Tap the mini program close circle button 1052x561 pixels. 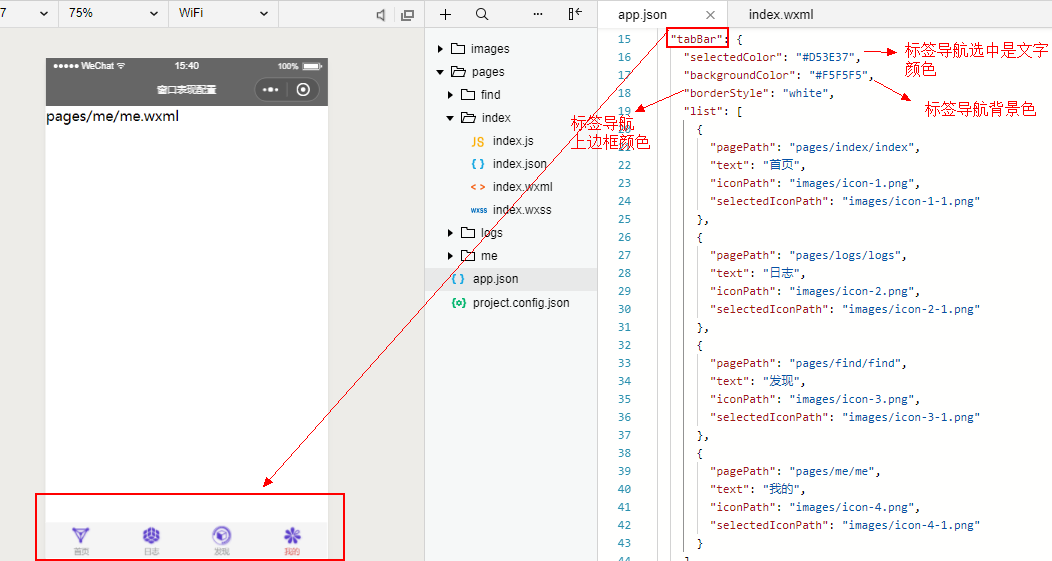click(x=303, y=89)
